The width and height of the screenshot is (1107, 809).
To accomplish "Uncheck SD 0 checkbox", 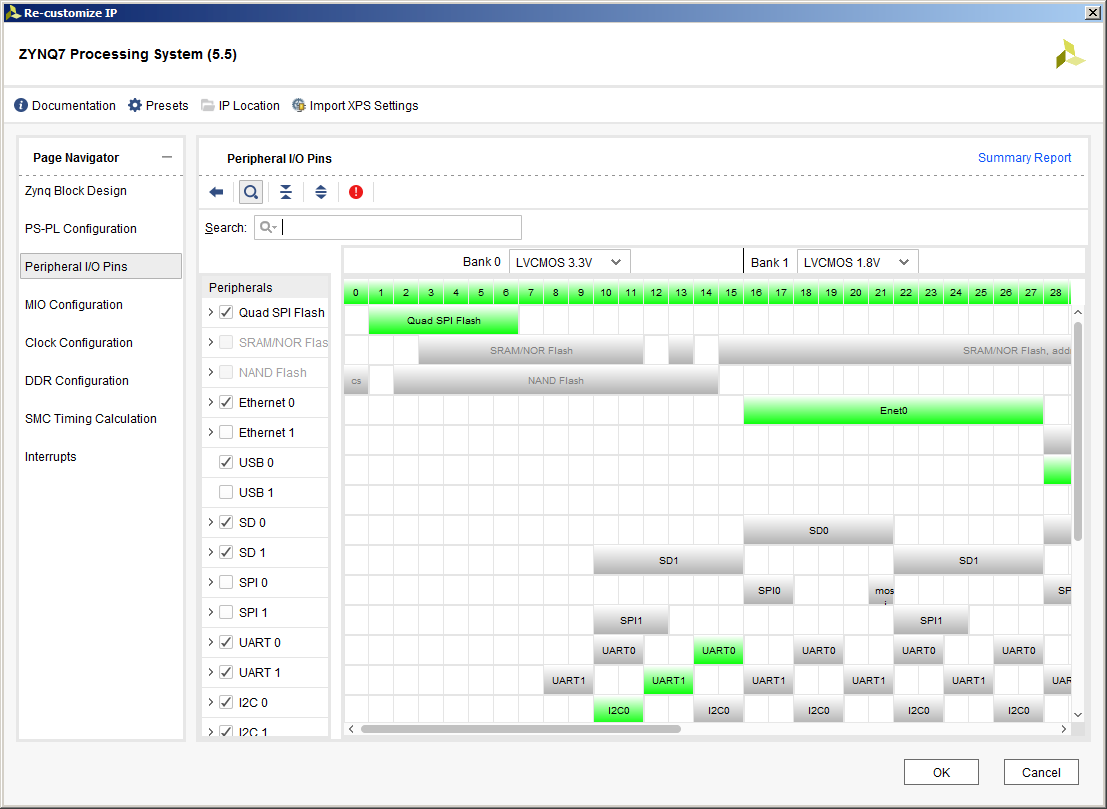I will (x=226, y=522).
